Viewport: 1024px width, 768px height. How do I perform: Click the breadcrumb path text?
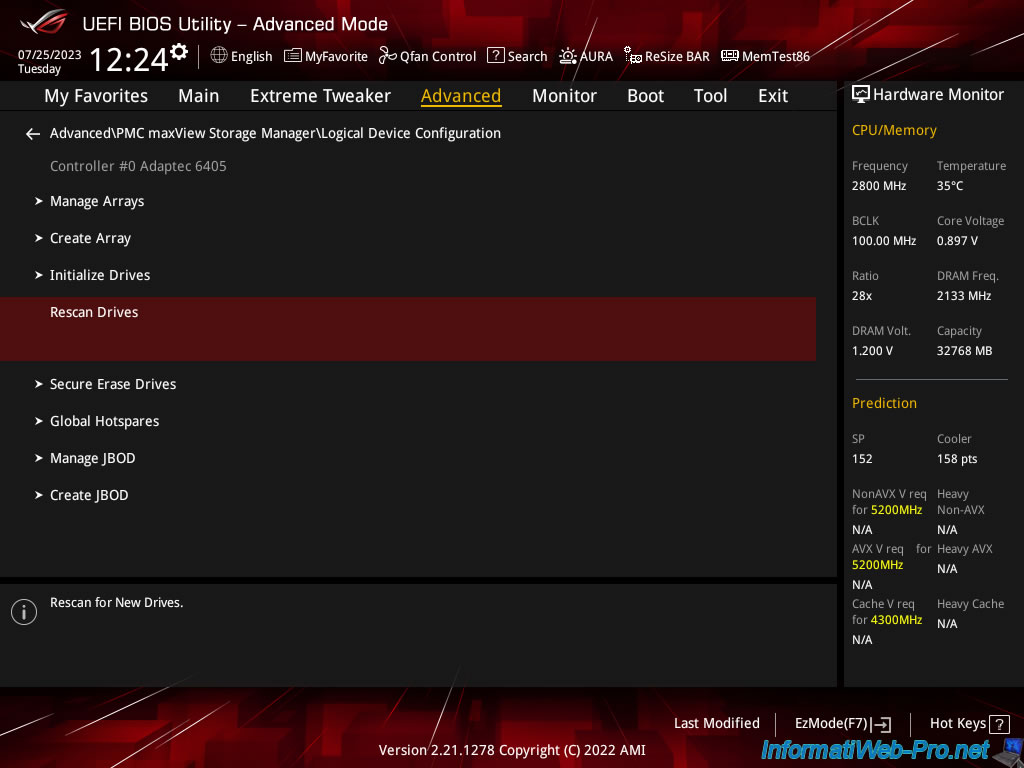(276, 133)
